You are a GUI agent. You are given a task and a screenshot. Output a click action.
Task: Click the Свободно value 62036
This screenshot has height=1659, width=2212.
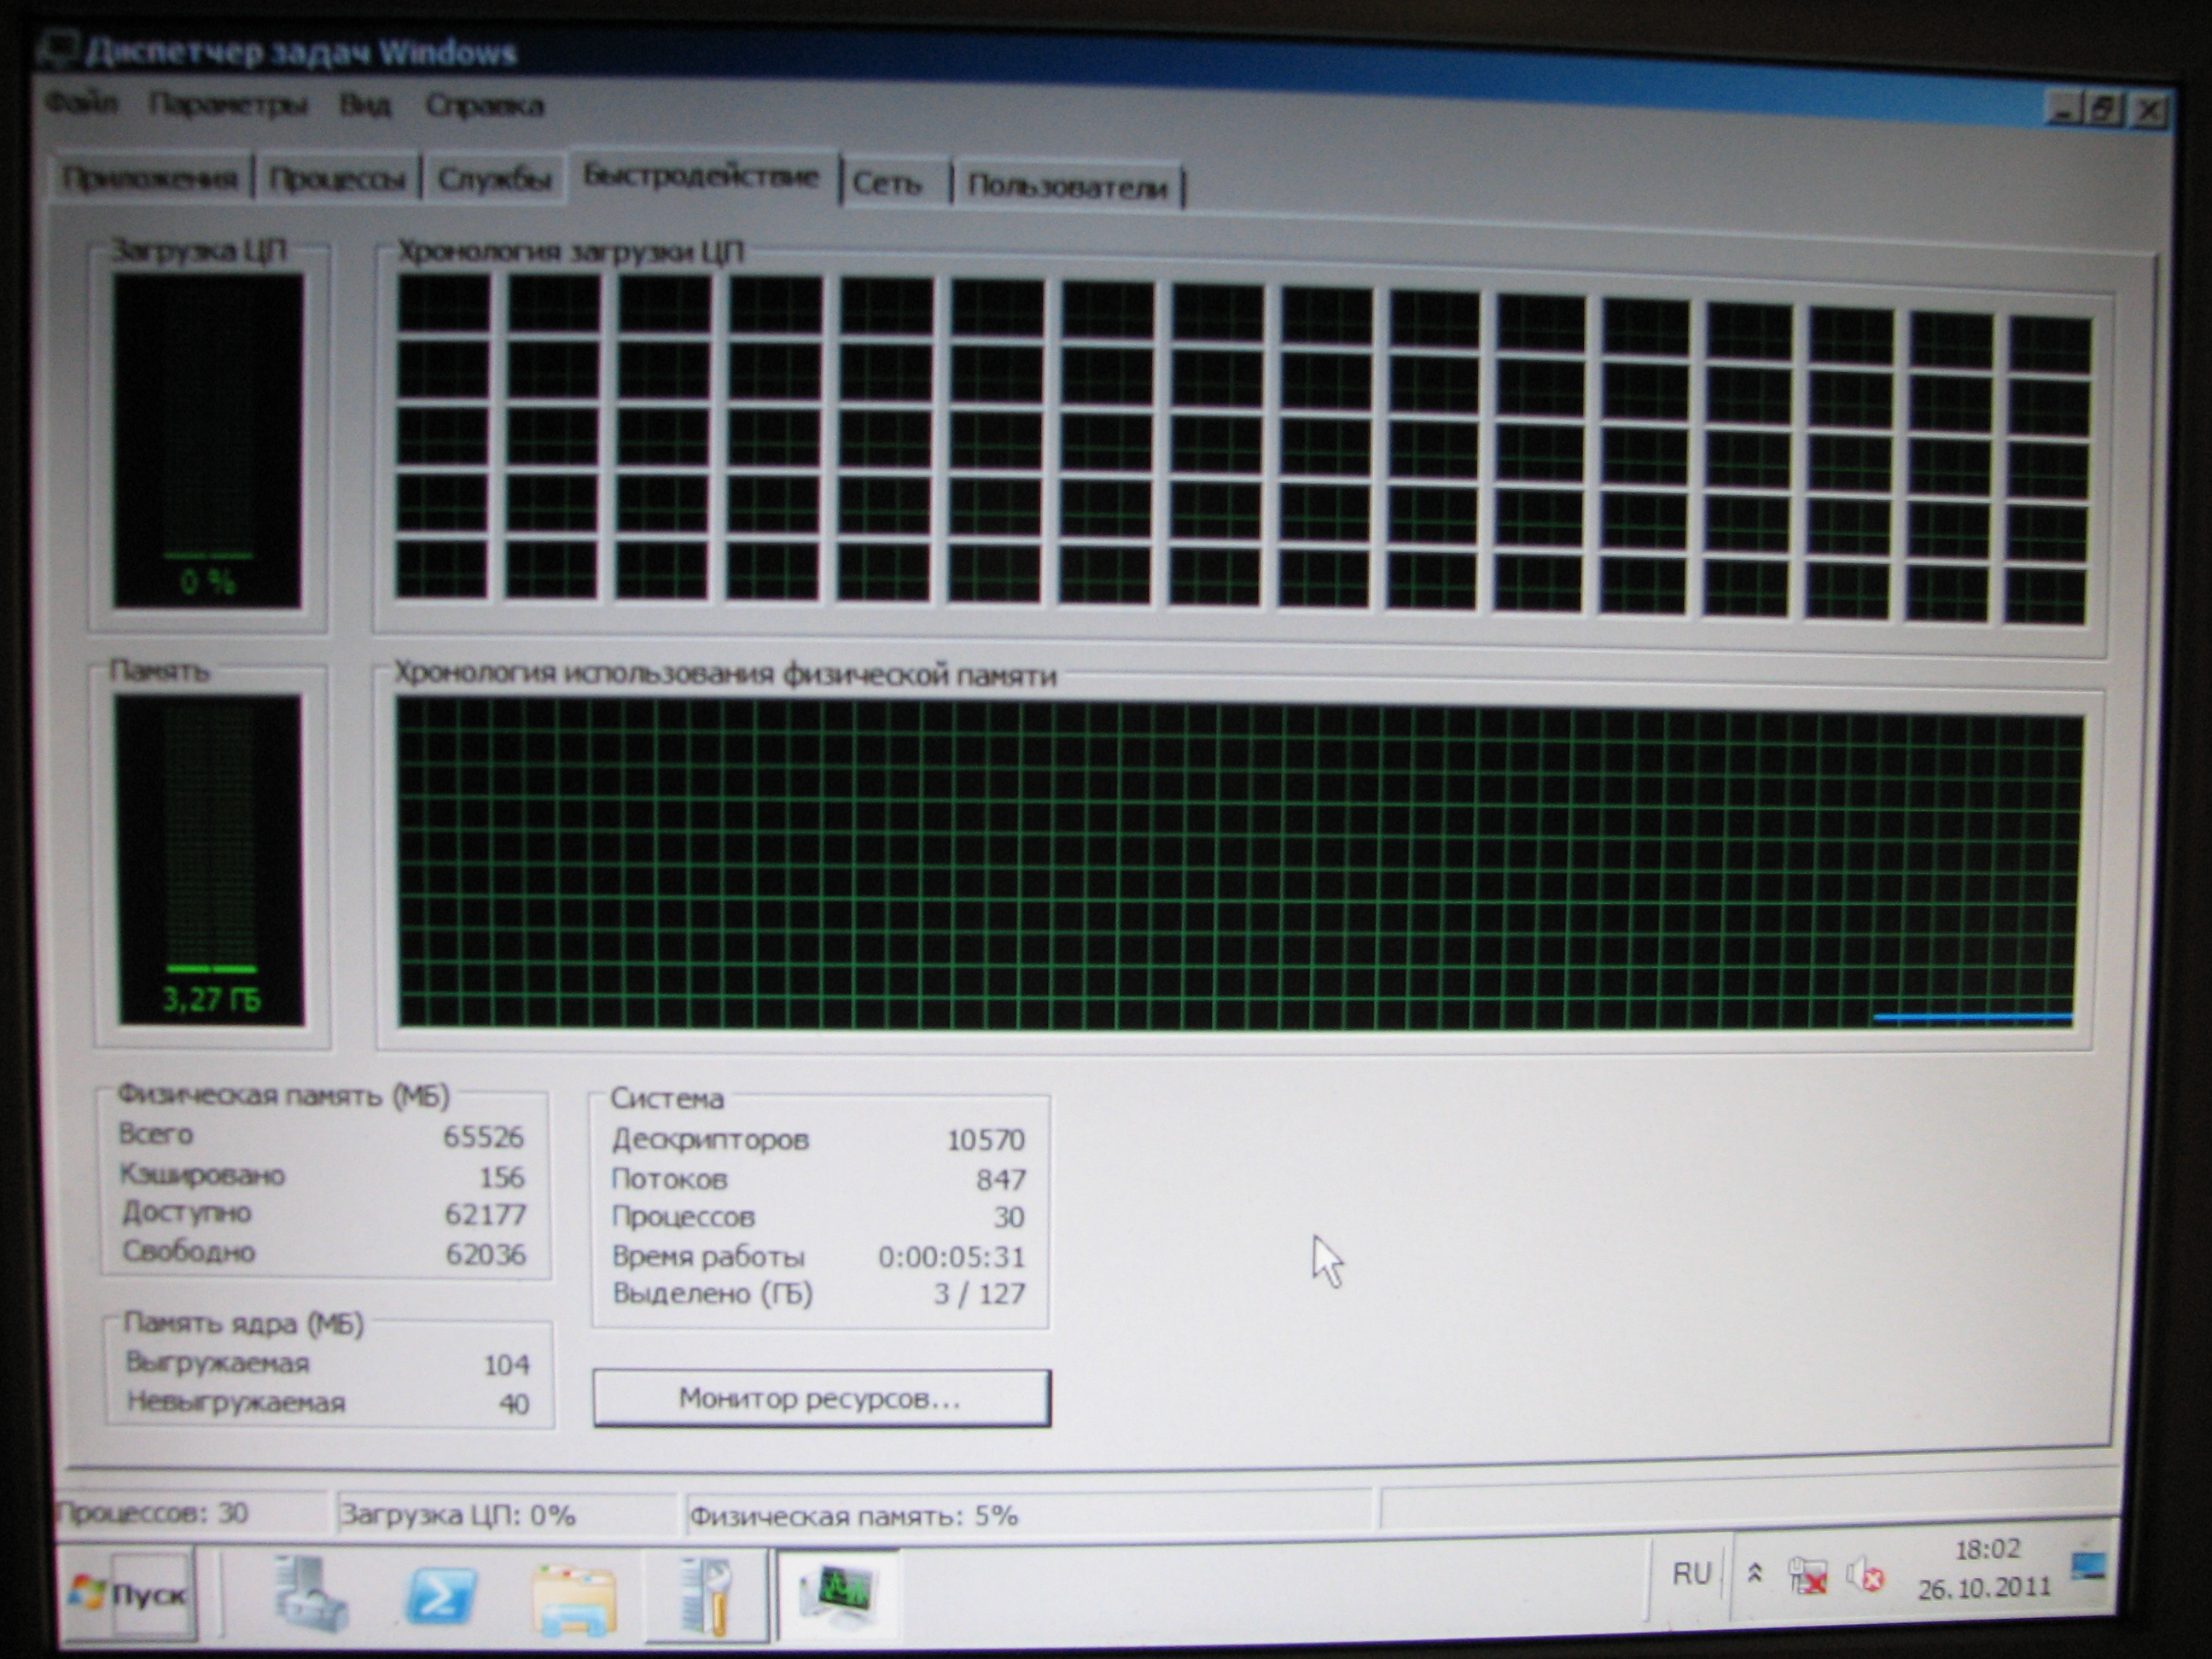tap(486, 1254)
